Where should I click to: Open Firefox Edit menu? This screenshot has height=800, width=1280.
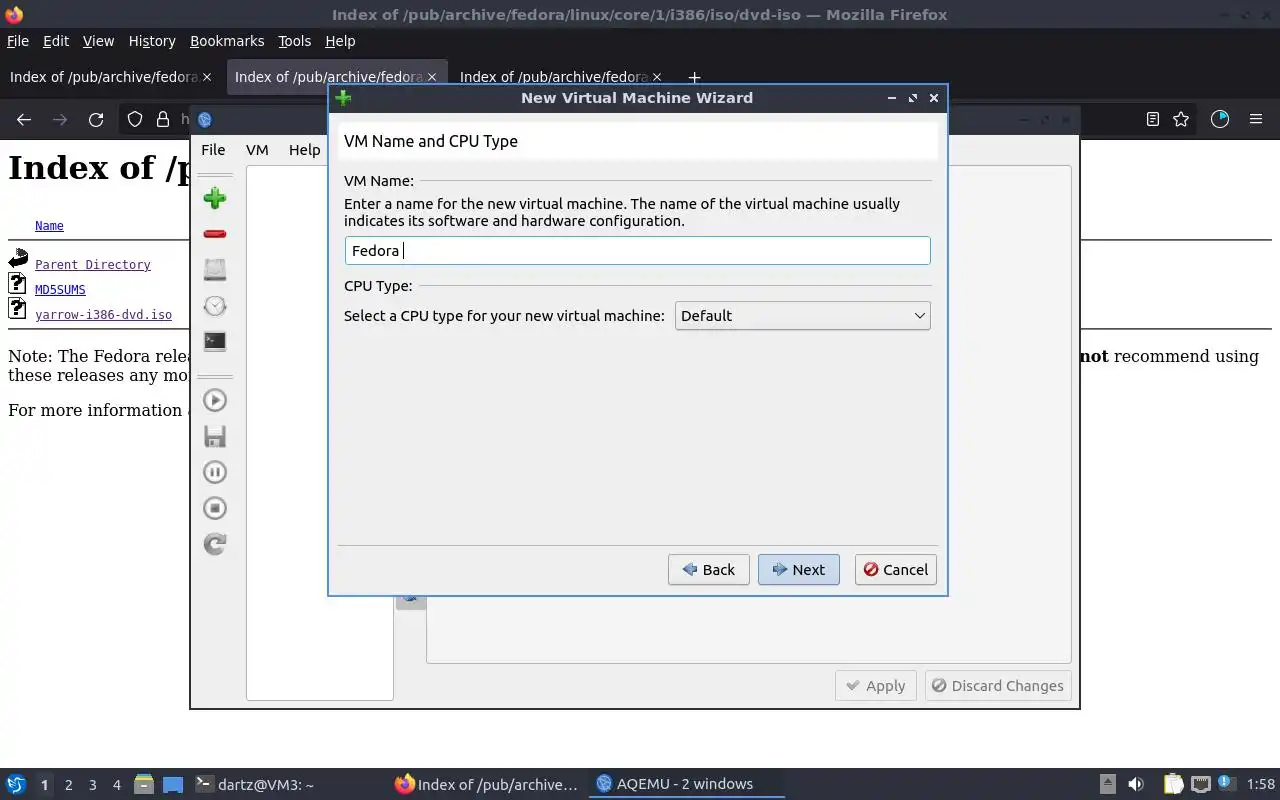click(x=56, y=41)
